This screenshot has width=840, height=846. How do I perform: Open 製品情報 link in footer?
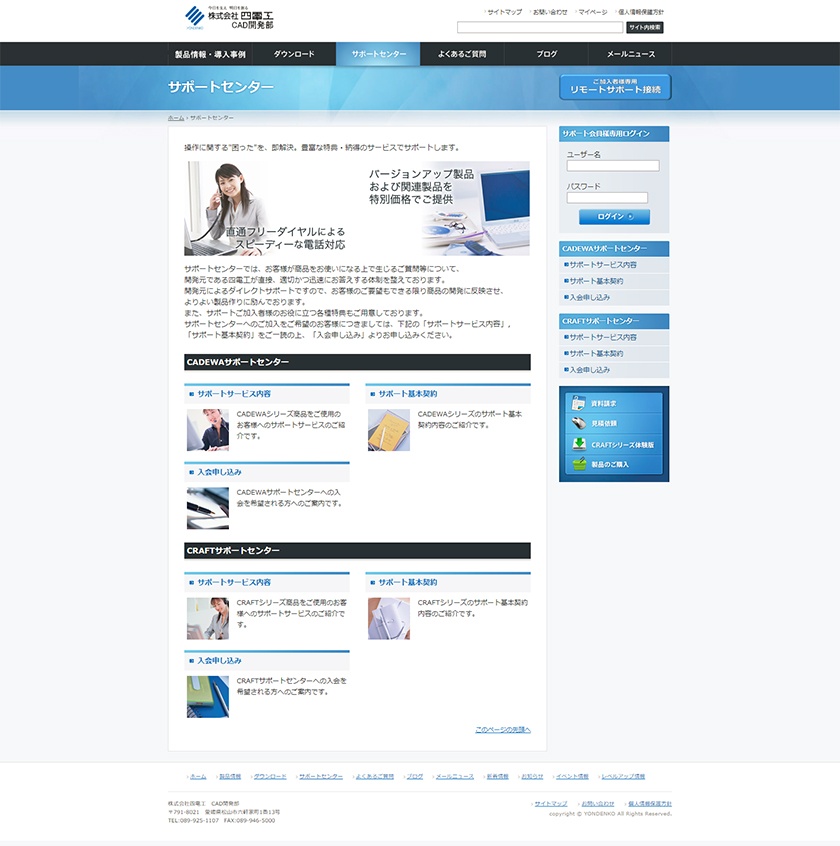pos(230,776)
